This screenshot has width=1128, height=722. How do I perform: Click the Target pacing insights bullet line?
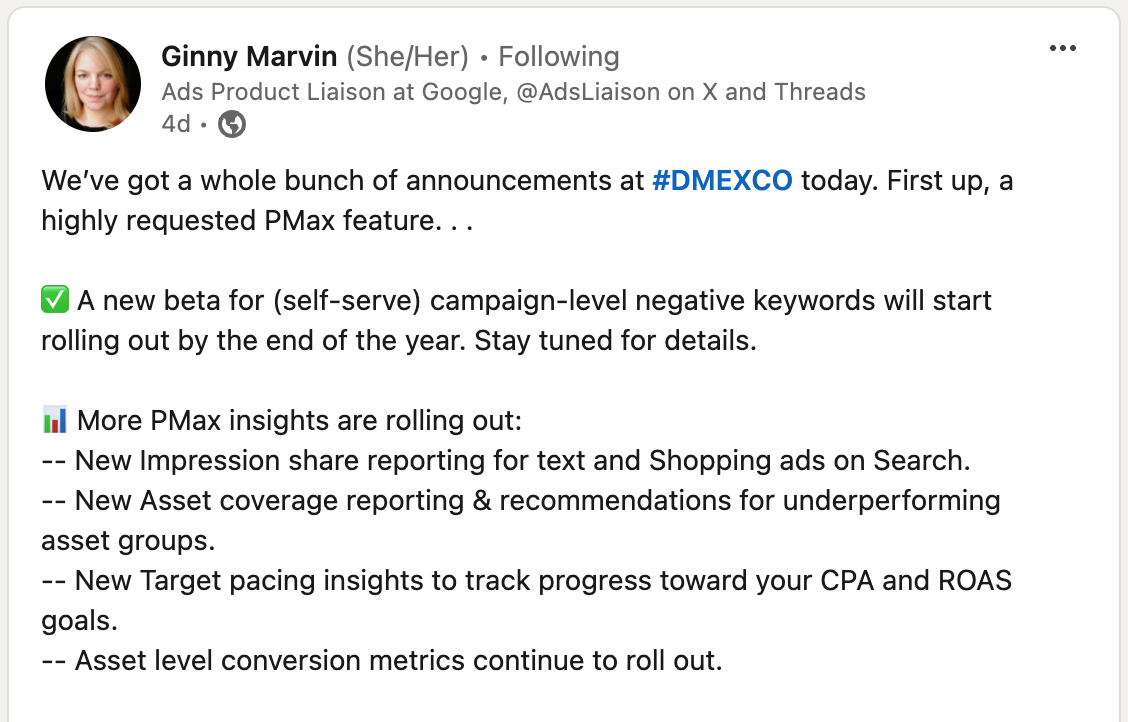click(527, 600)
